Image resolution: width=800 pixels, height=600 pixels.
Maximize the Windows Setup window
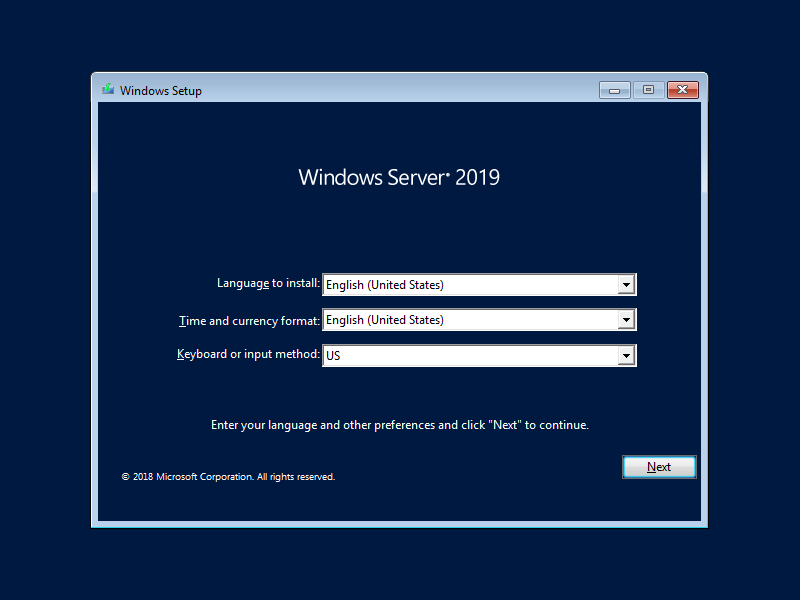pos(648,90)
